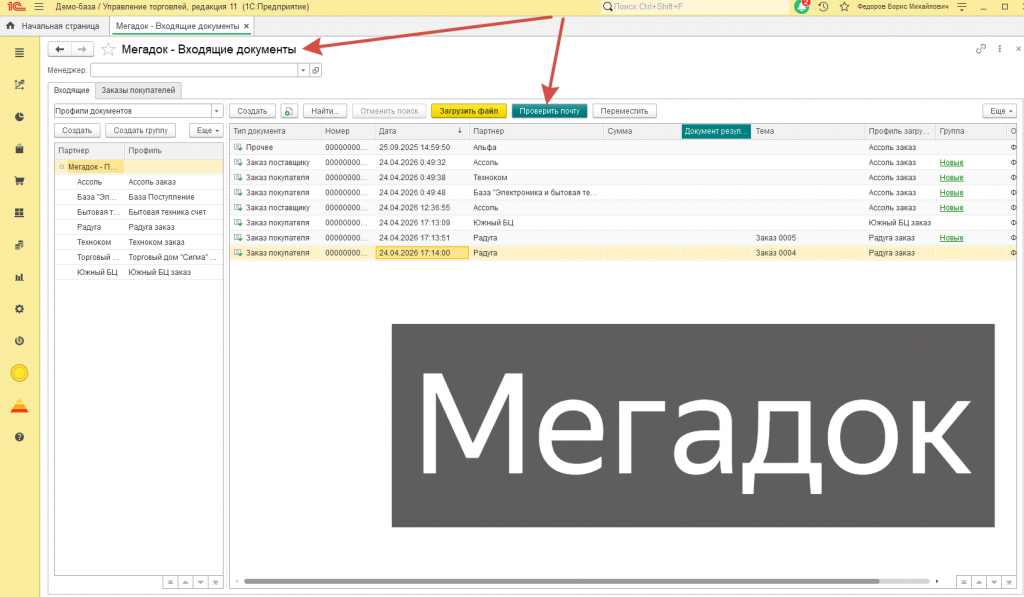The width and height of the screenshot is (1024, 597).
Task: Click the horizontal scrollbar under documents table
Action: pos(562,581)
